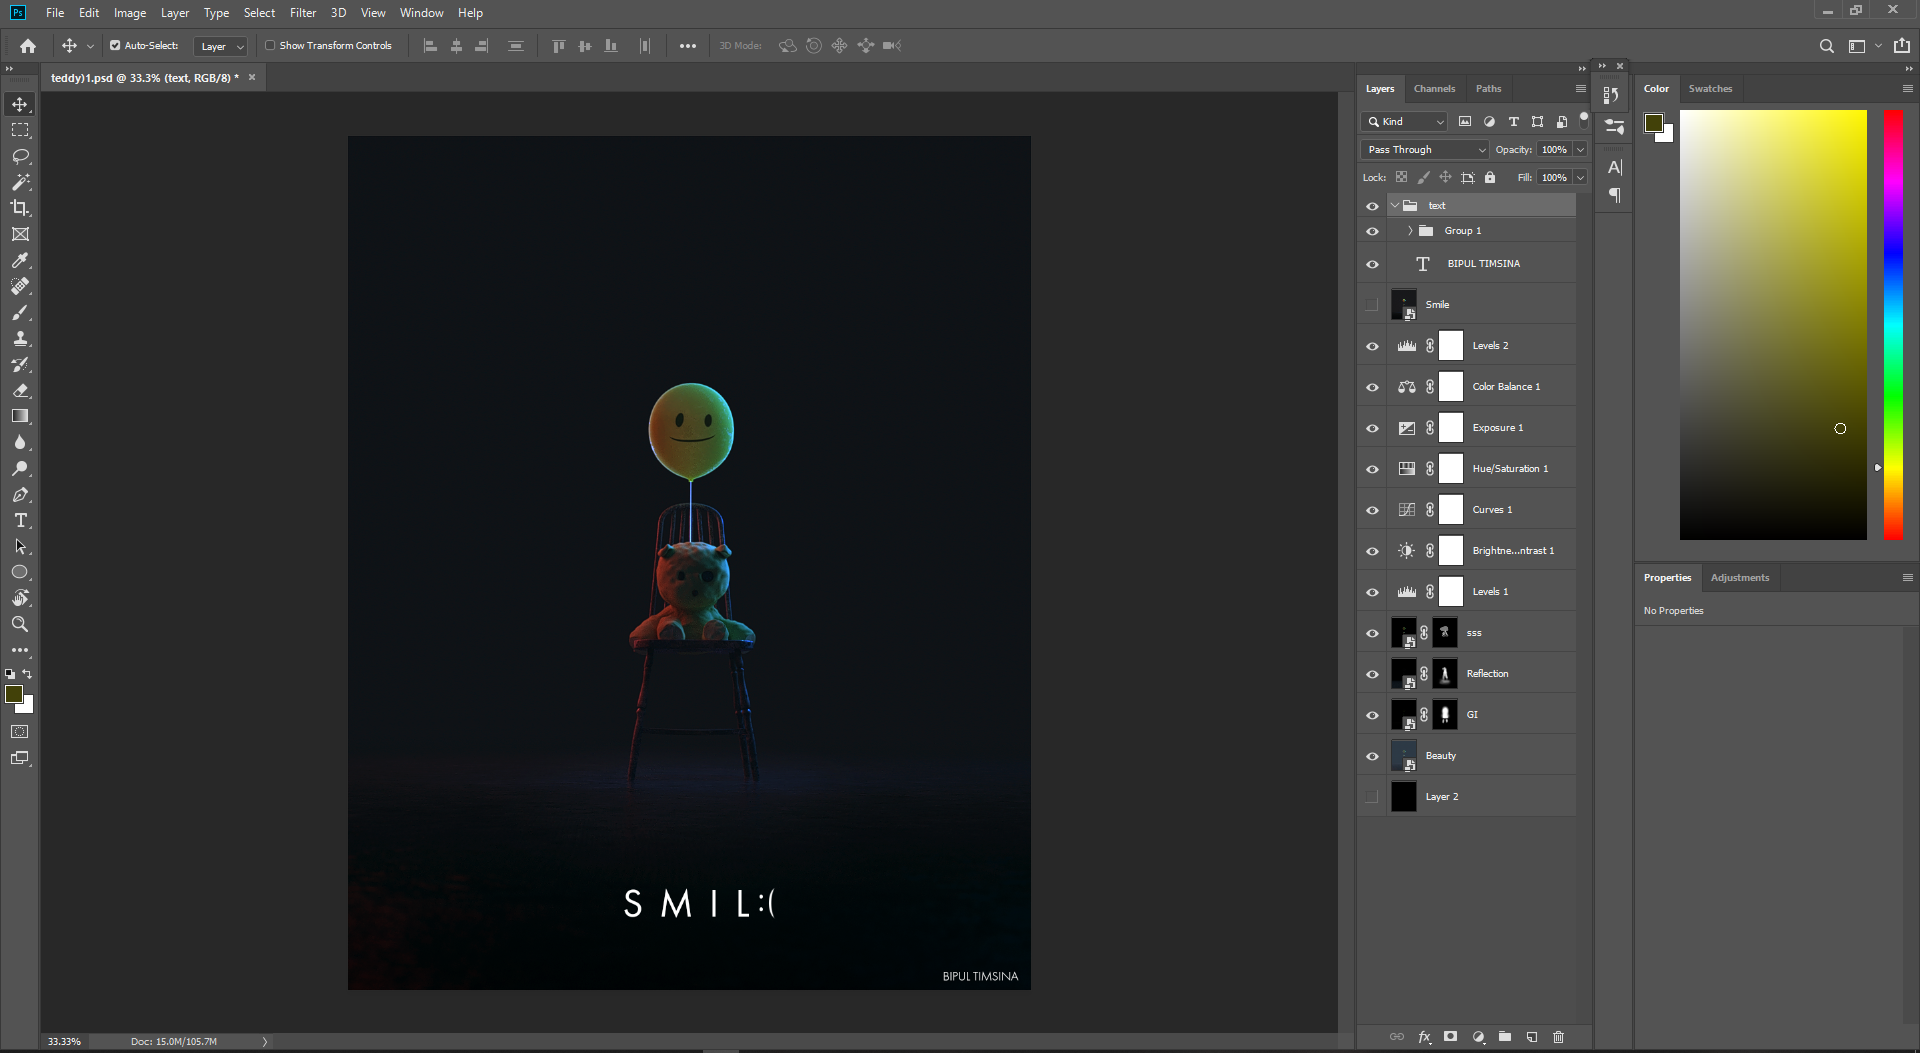Select the Frame tool
Viewport: 1920px width, 1053px height.
[20, 234]
